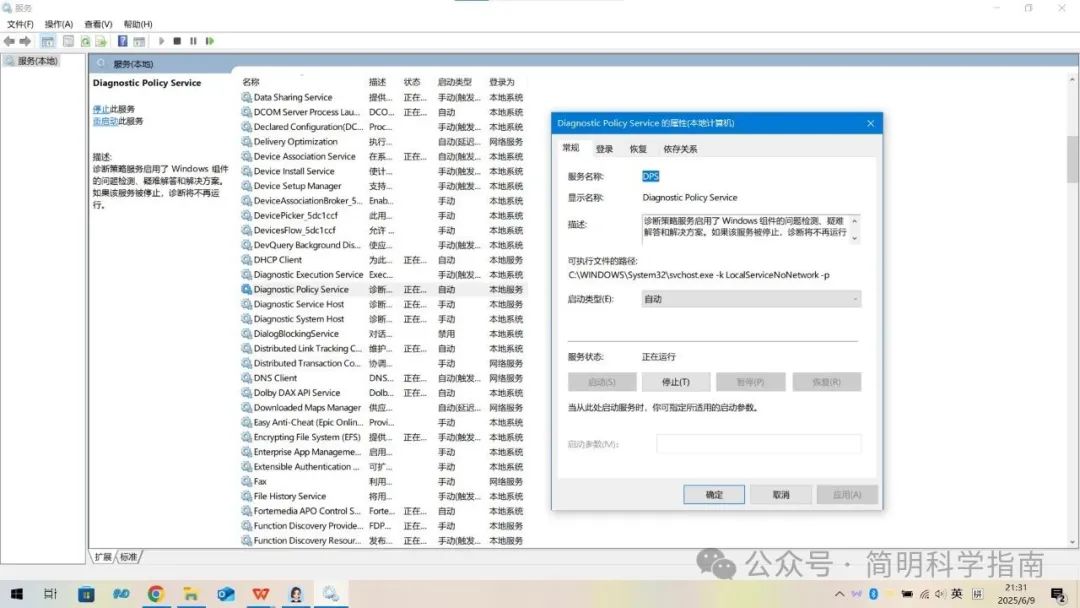Open the 文件(F) menu
Screen dimensions: 1080x608
point(20,24)
